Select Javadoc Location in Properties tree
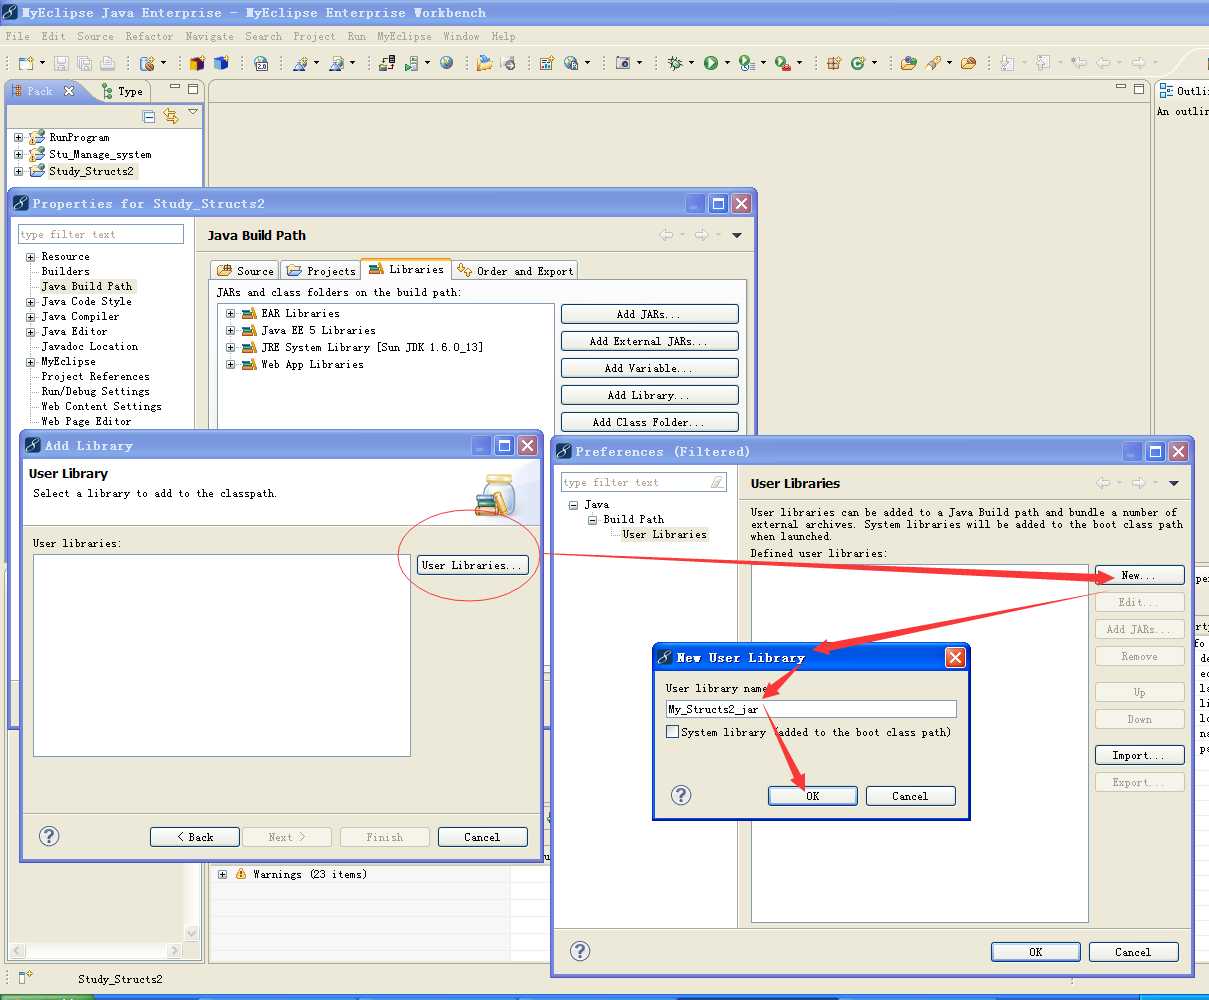 [x=90, y=346]
